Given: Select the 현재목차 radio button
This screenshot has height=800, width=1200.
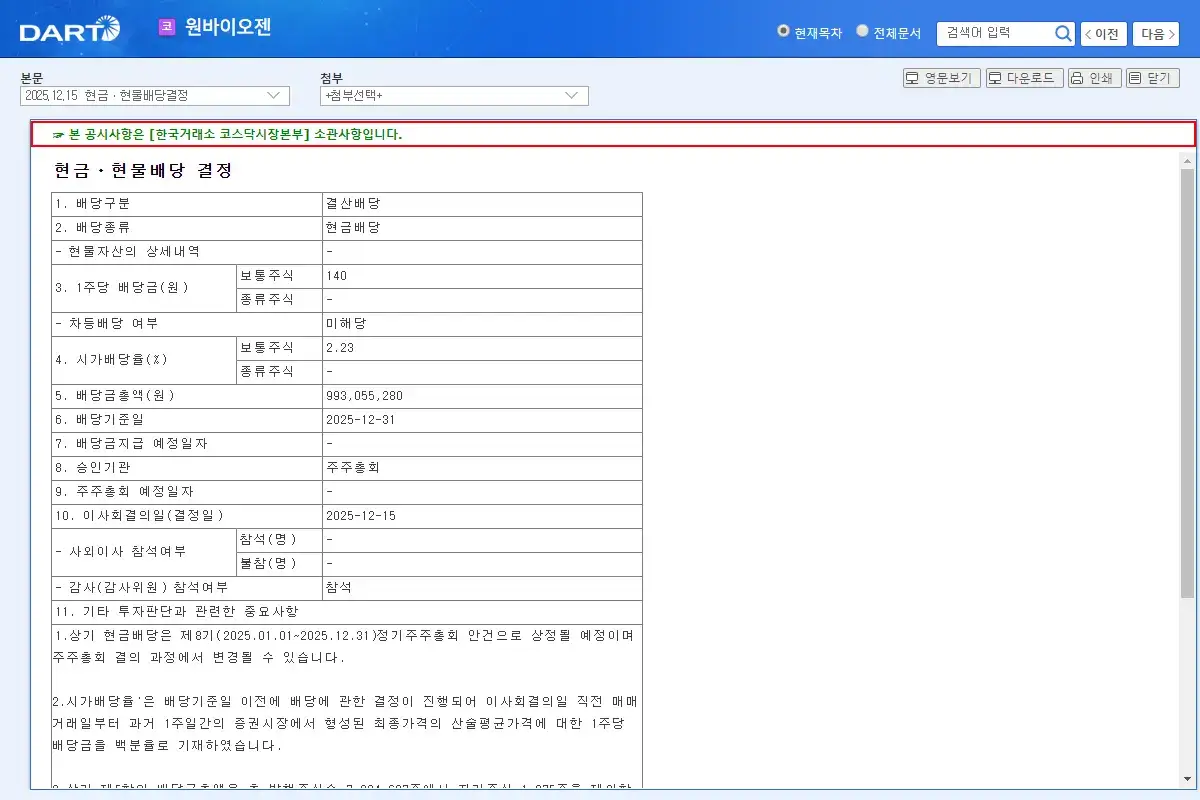Looking at the screenshot, I should 782,29.
